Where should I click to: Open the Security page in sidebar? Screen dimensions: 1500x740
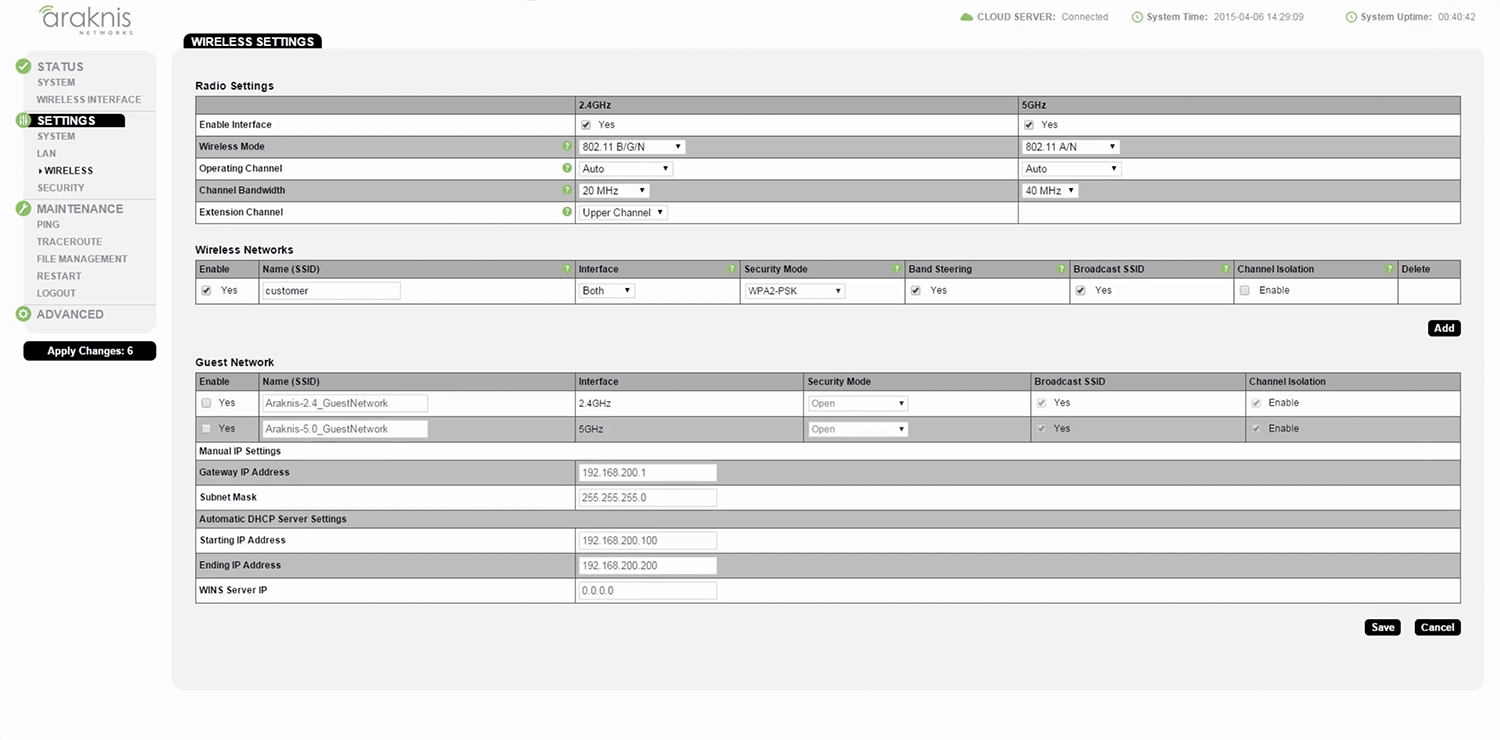coord(61,188)
